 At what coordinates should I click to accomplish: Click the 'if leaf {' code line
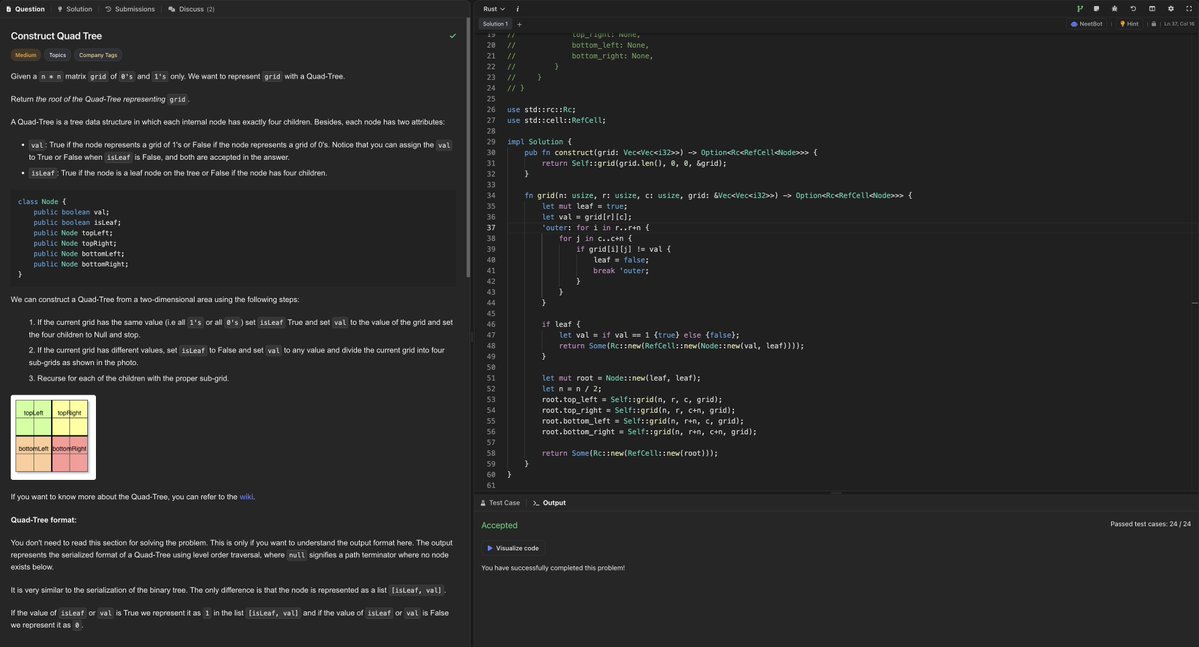coord(561,324)
